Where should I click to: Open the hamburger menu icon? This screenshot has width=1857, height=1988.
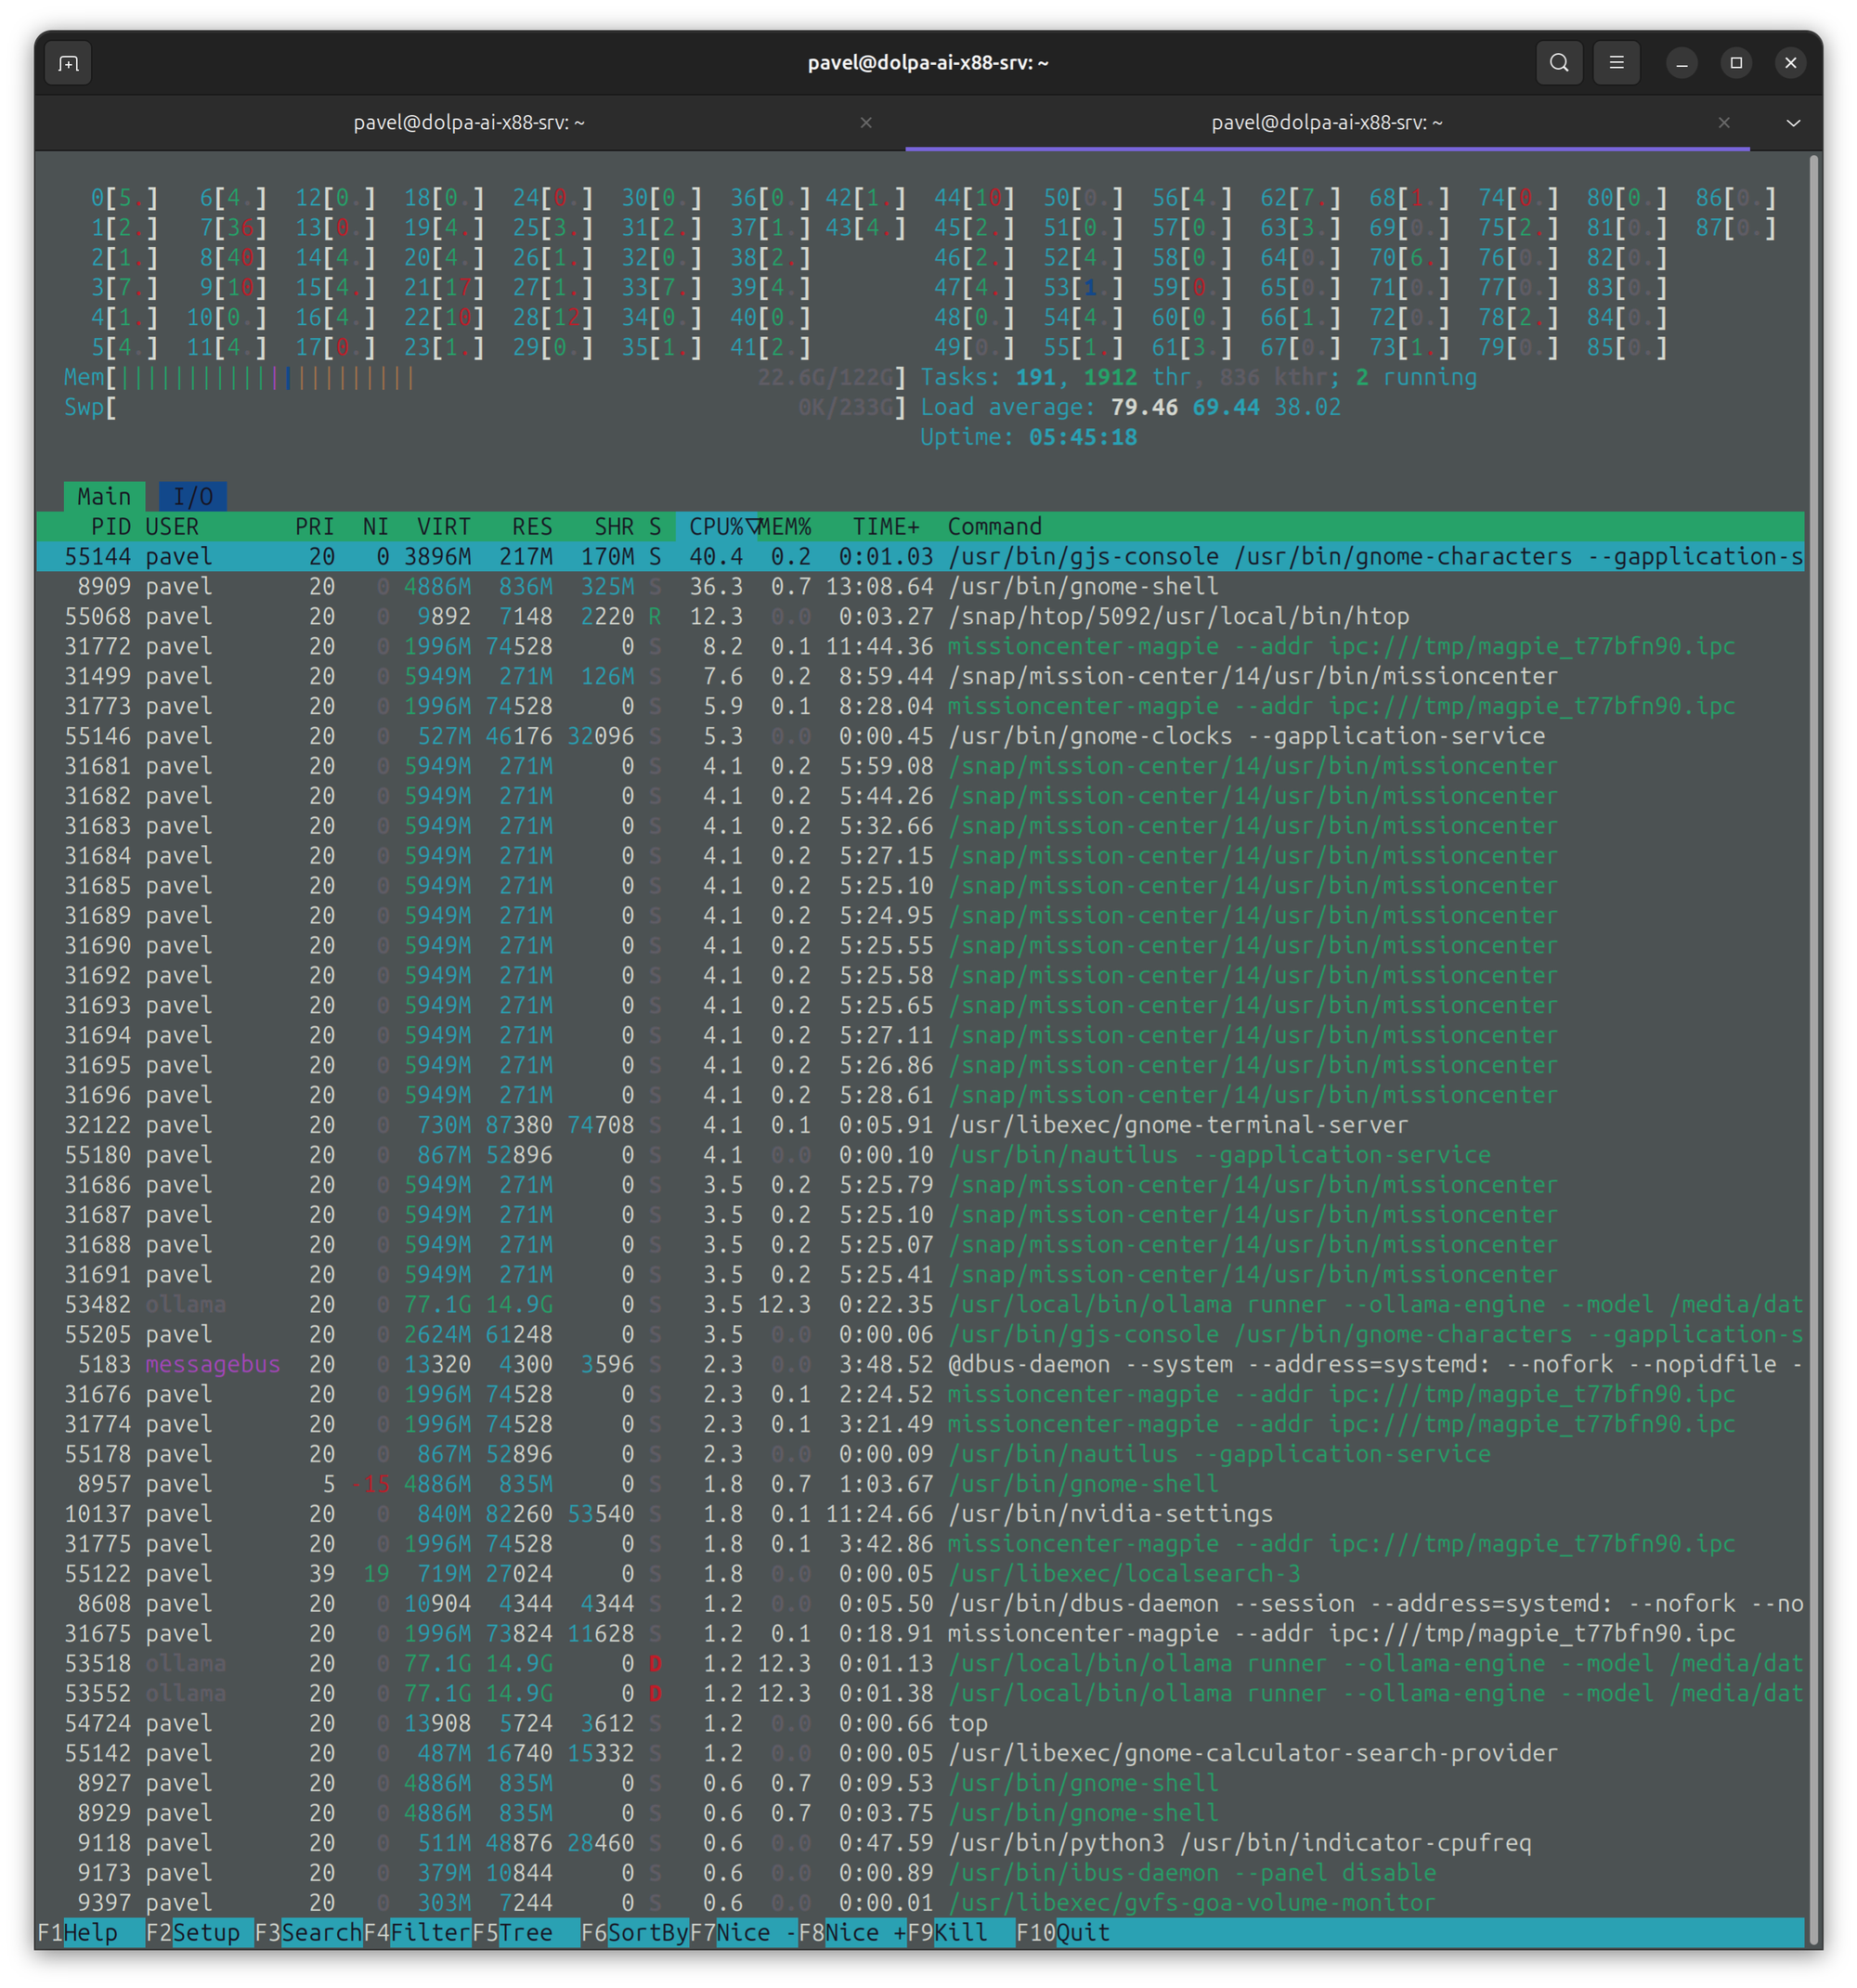(x=1616, y=63)
